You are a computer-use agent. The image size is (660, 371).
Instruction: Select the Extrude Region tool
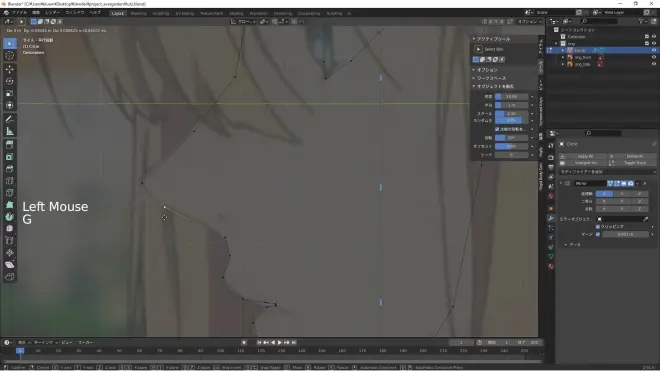click(10, 145)
